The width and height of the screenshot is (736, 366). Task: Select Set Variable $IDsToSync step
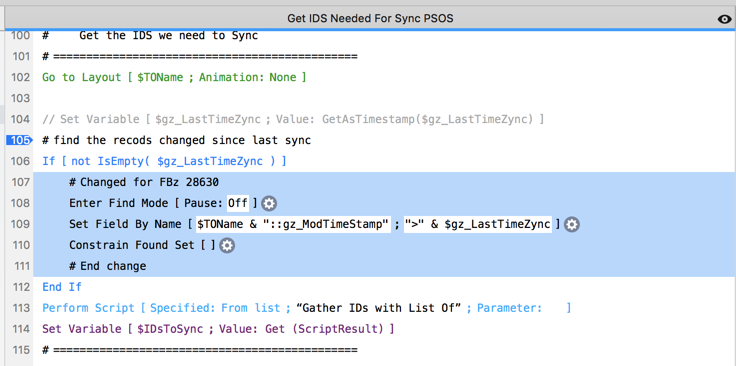tap(218, 329)
